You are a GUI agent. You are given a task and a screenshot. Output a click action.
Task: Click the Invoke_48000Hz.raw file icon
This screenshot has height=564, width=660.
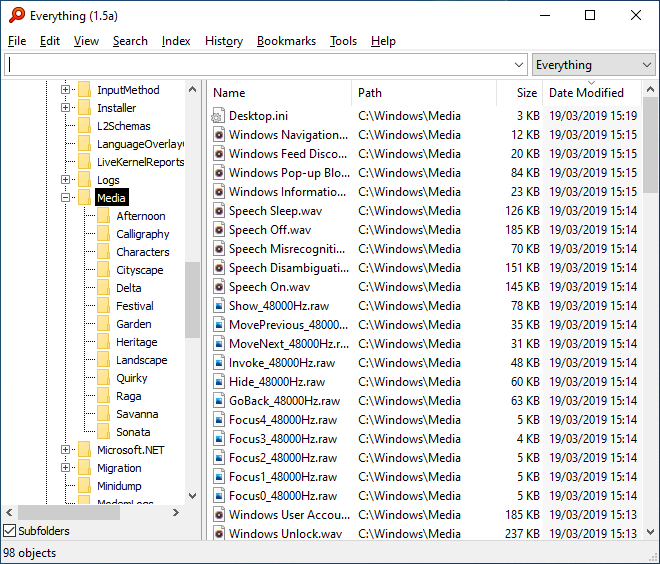click(x=218, y=363)
